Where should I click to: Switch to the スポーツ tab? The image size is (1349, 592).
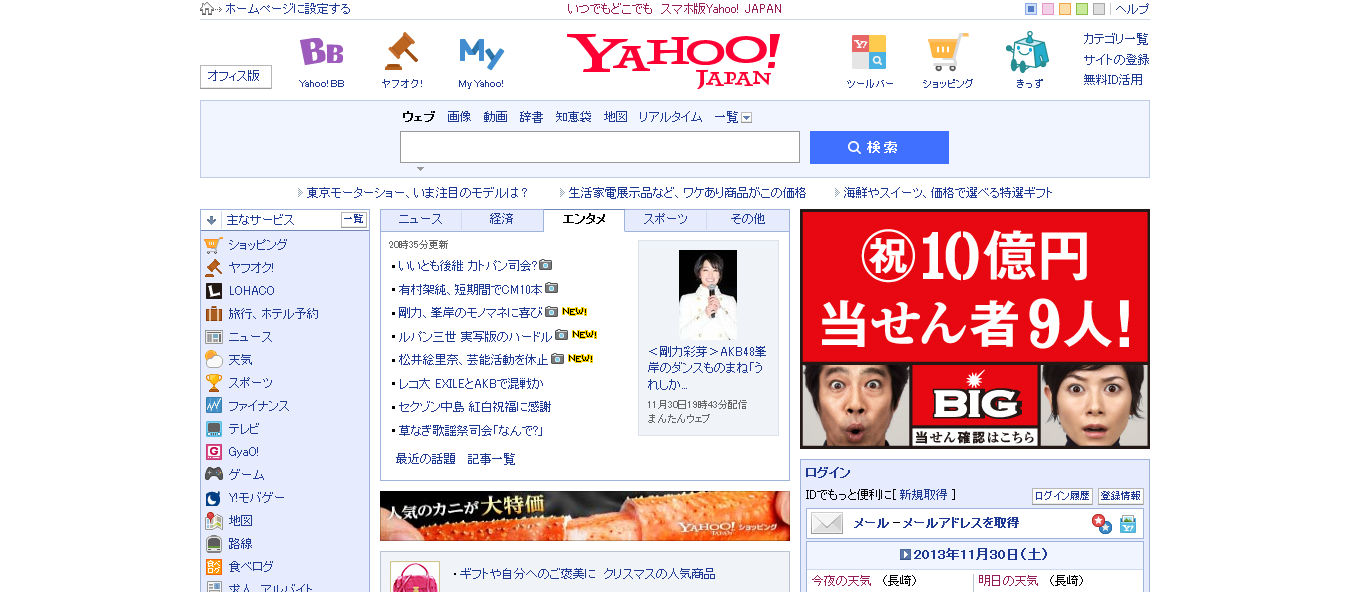point(665,220)
